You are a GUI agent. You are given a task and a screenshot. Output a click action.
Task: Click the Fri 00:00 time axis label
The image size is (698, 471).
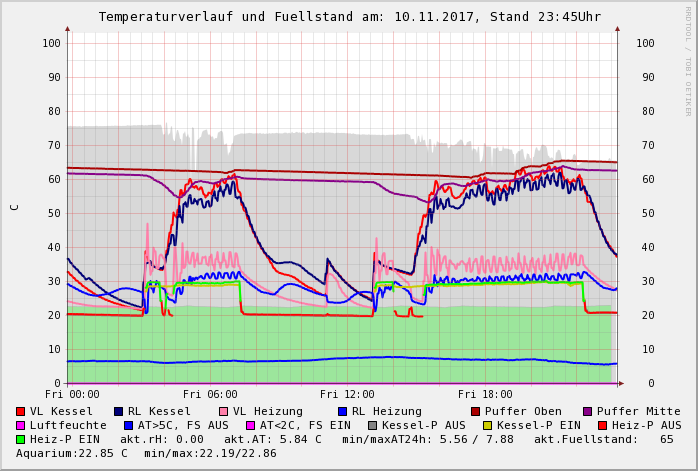point(72,394)
